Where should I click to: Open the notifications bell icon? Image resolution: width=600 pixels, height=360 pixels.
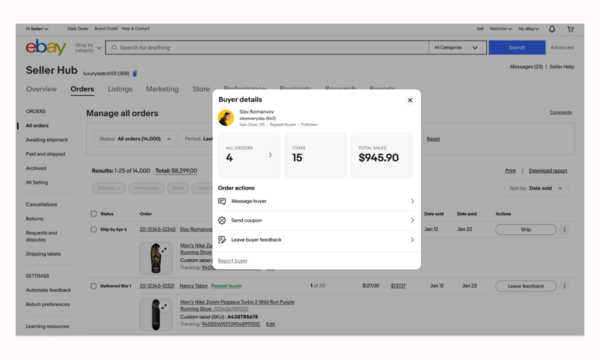[x=552, y=29]
